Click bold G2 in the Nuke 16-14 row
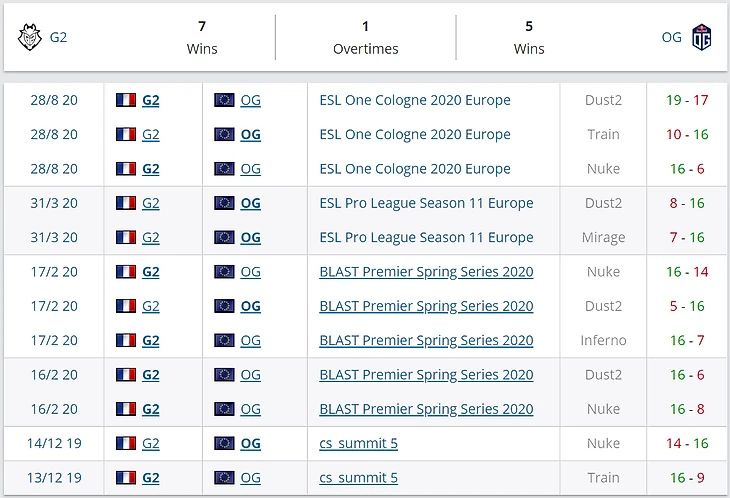Image resolution: width=730 pixels, height=498 pixels. pyautogui.click(x=151, y=271)
